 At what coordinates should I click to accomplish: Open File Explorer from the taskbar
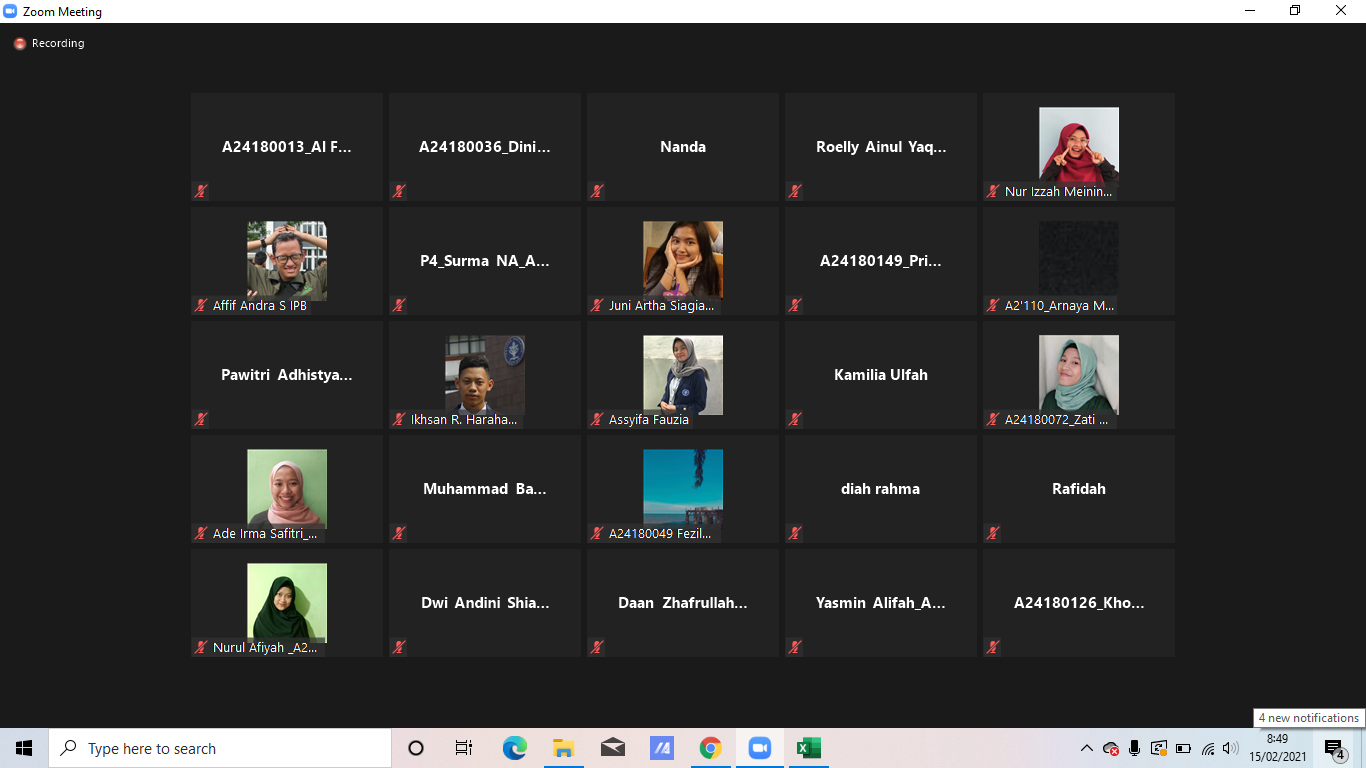[563, 748]
